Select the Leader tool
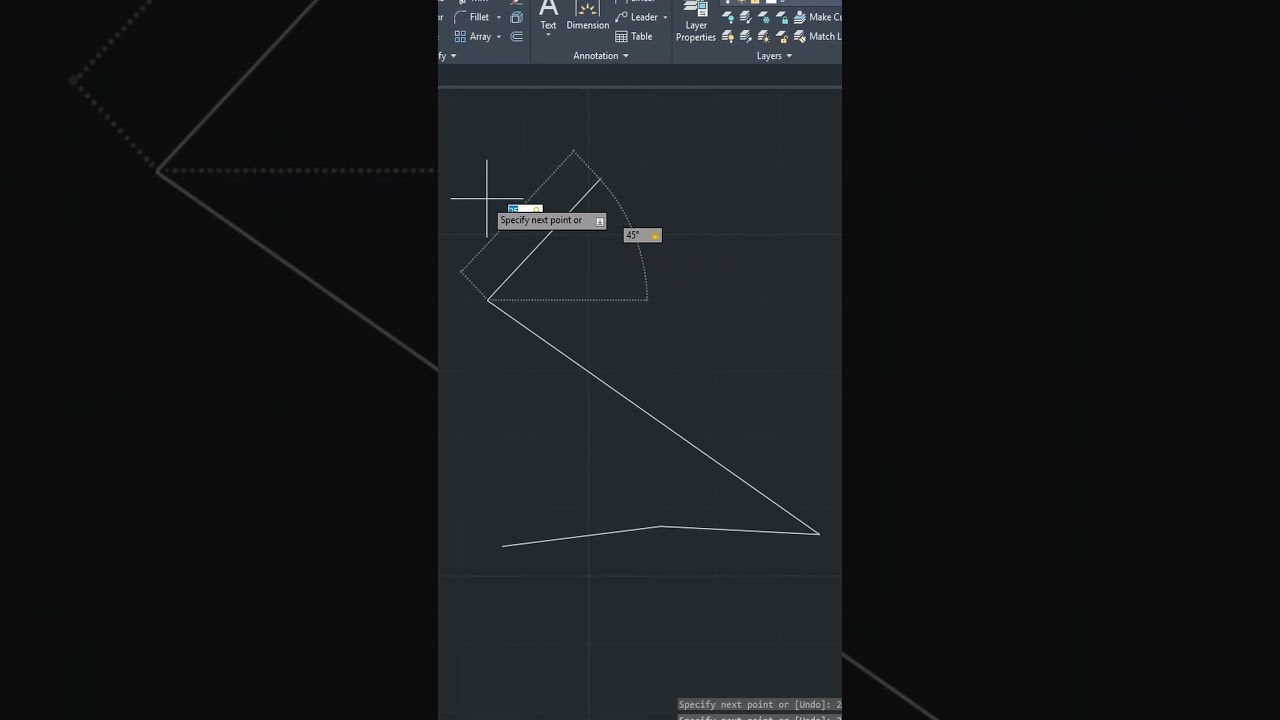 637,17
